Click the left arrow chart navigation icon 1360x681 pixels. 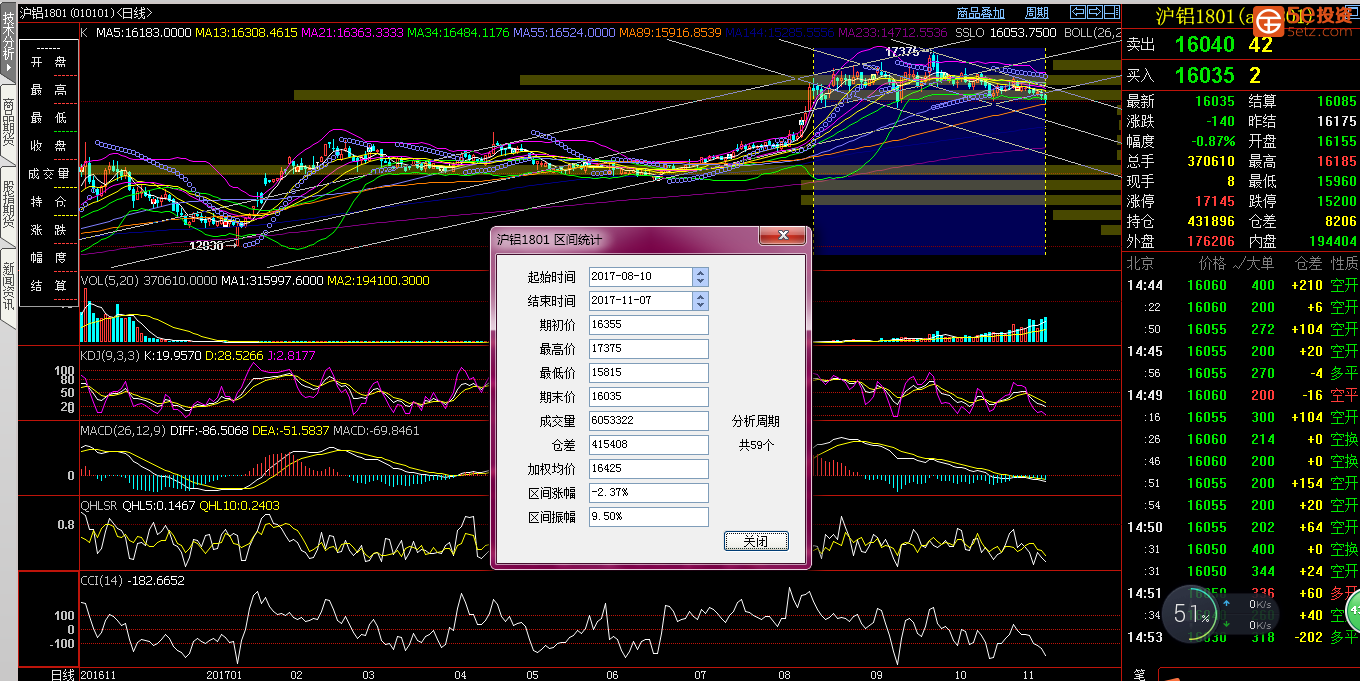(1078, 12)
